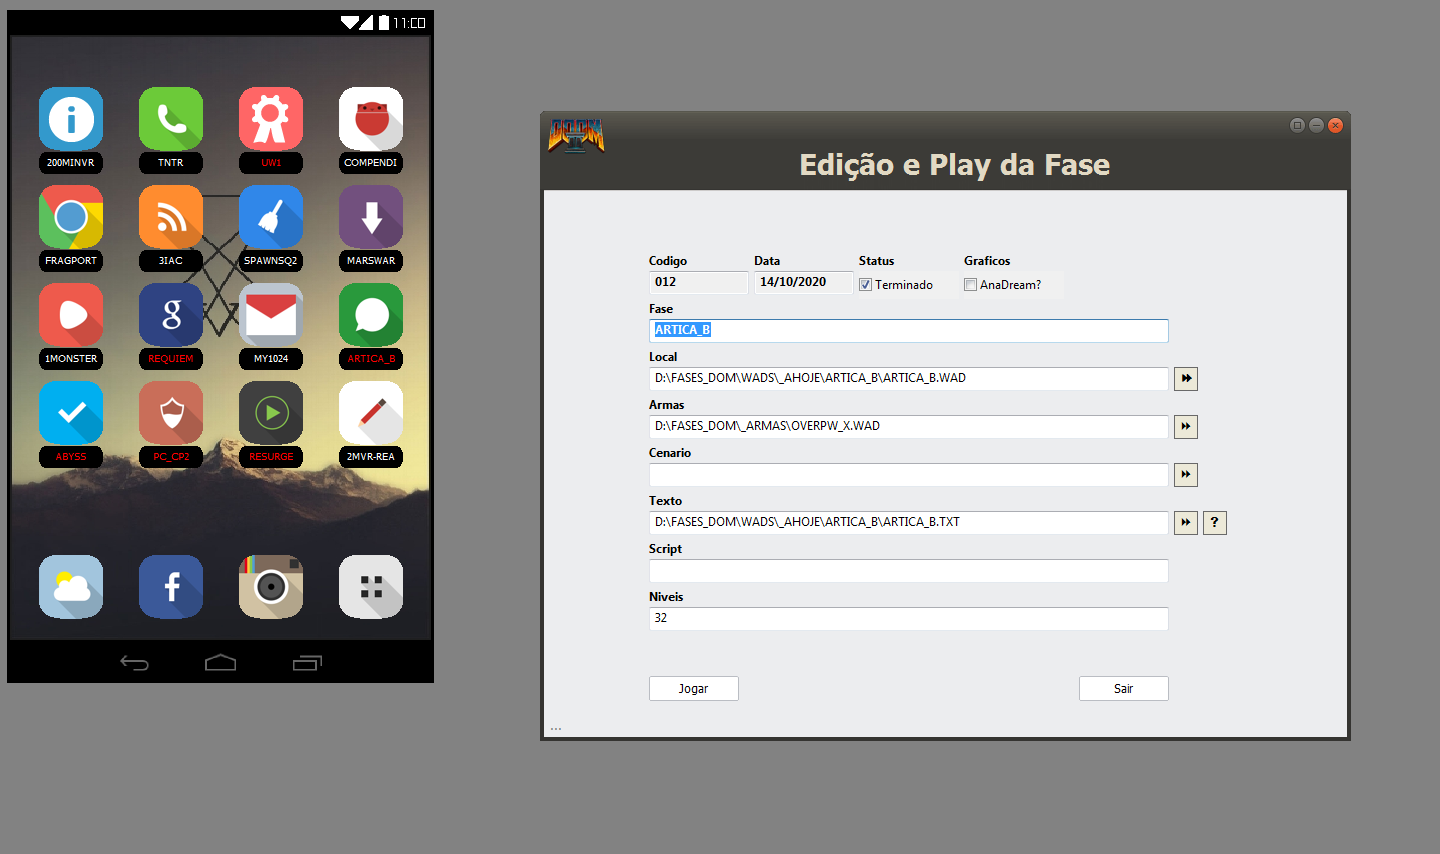1440x854 pixels.
Task: Click the empty Cenario field
Action: coord(909,475)
